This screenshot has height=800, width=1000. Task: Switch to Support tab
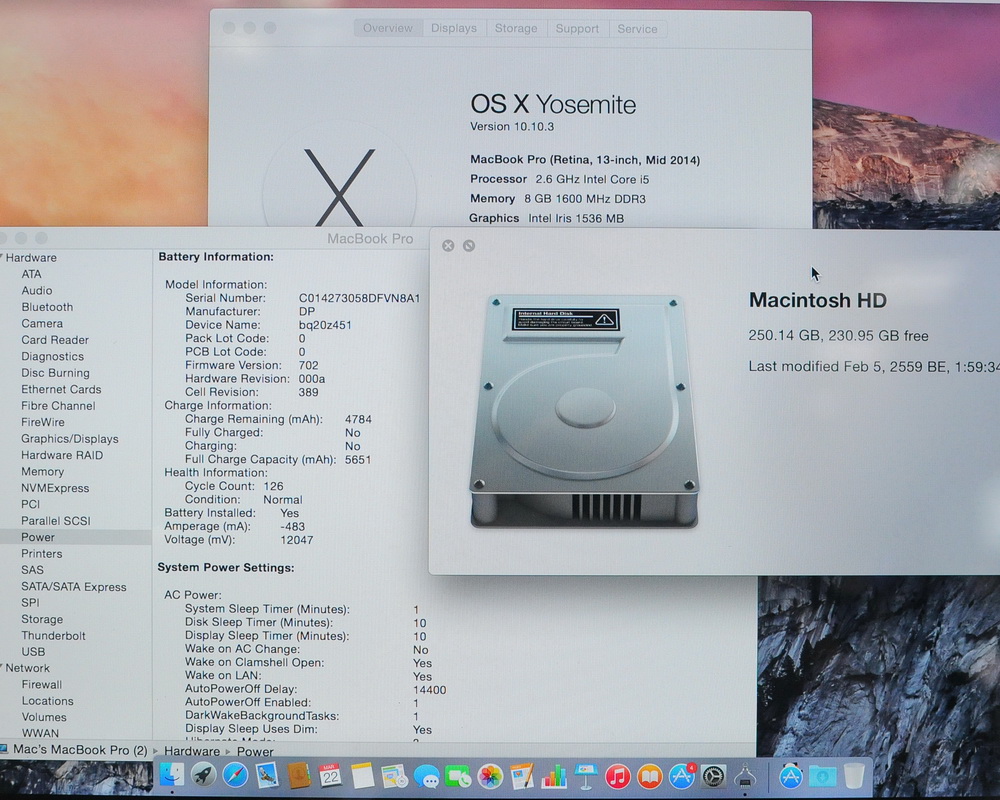pos(577,28)
